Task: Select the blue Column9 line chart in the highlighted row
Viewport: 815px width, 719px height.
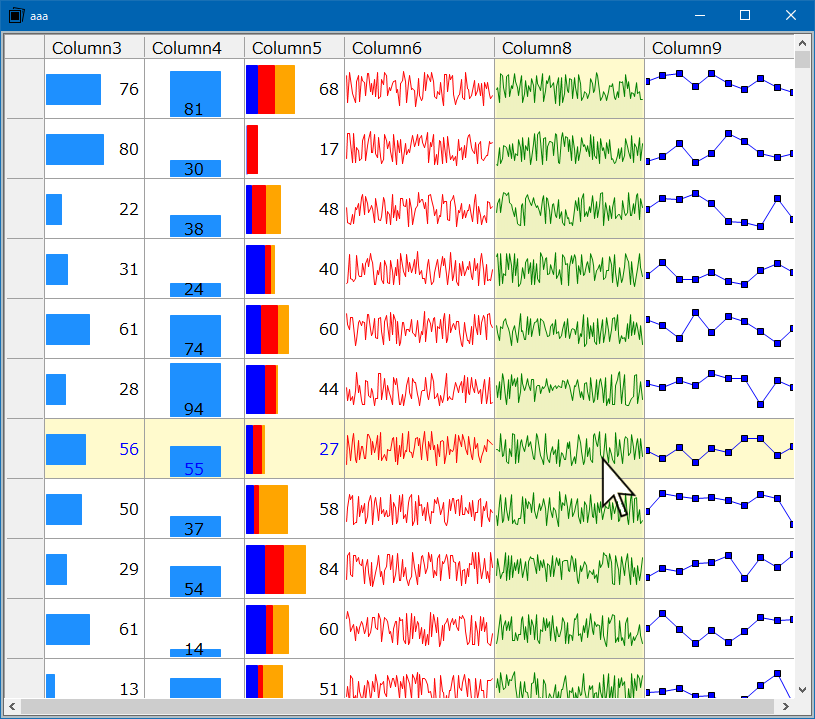Action: 719,449
